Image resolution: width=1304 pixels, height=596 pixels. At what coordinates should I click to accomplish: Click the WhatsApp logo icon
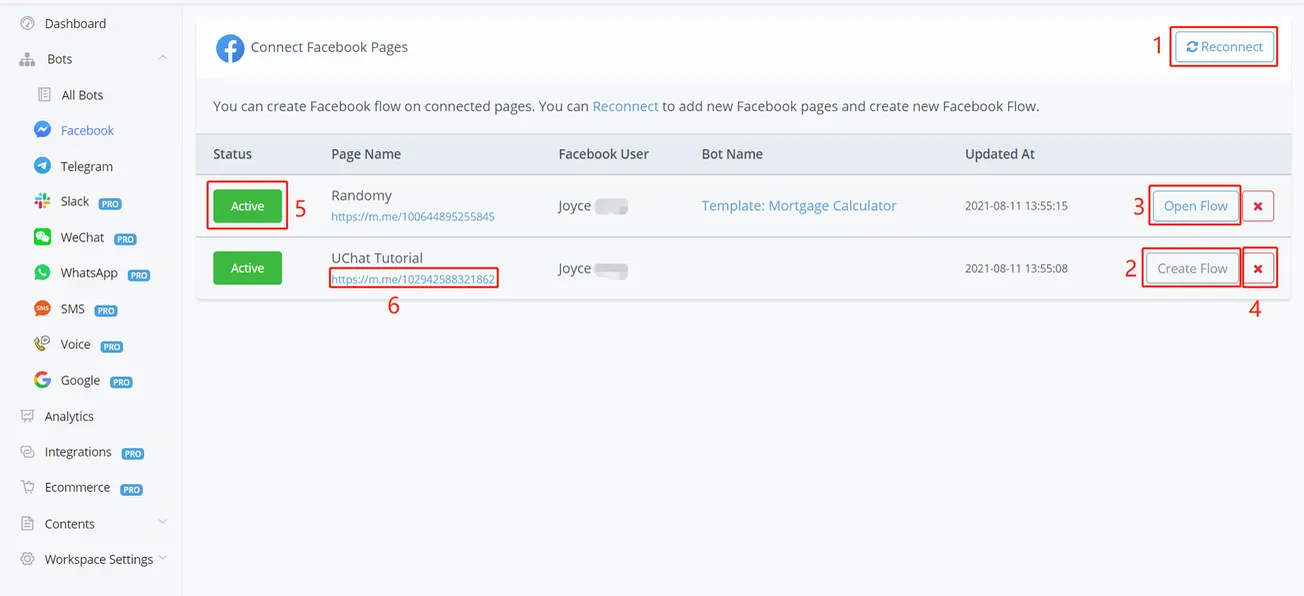(43, 273)
